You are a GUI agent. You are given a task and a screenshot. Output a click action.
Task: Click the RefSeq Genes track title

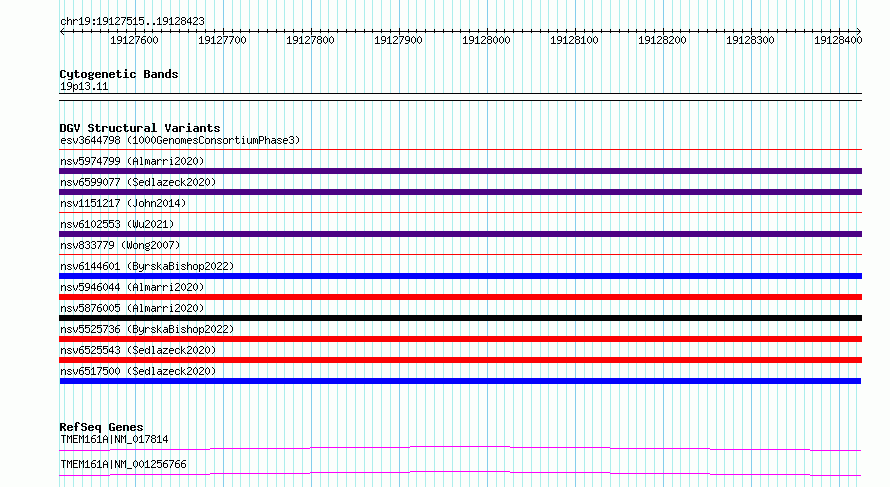pyautogui.click(x=101, y=427)
